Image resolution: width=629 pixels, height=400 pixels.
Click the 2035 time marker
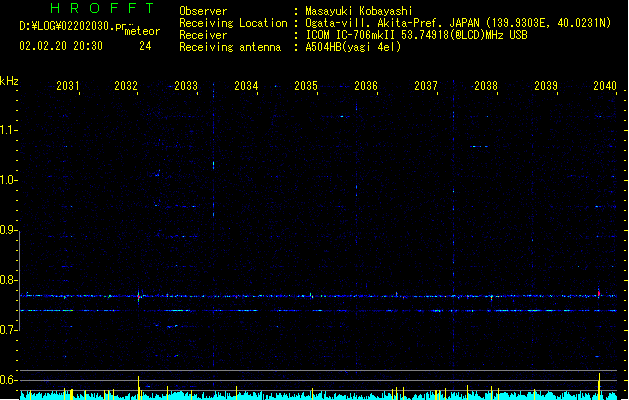pyautogui.click(x=306, y=86)
